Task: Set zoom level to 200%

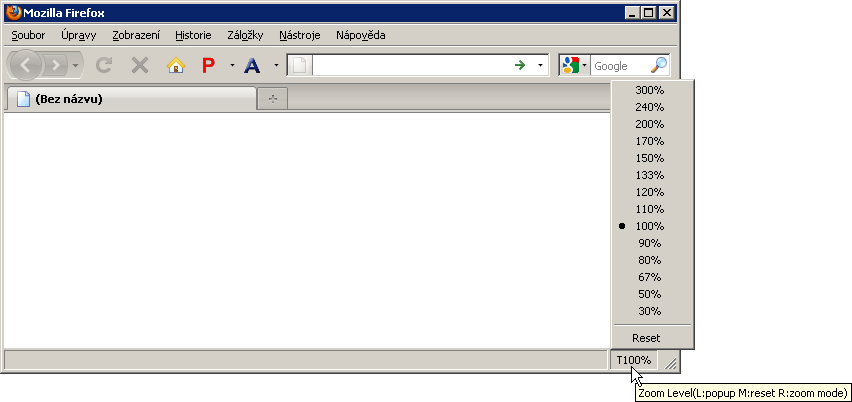Action: pos(653,124)
